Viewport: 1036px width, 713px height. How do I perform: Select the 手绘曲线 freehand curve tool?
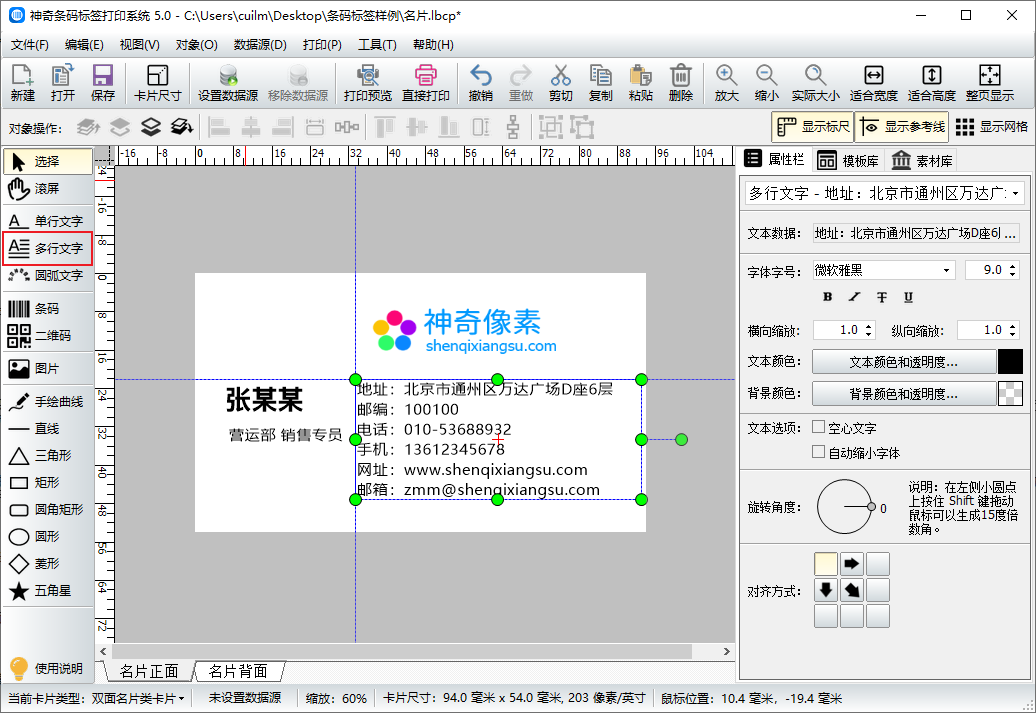(48, 402)
